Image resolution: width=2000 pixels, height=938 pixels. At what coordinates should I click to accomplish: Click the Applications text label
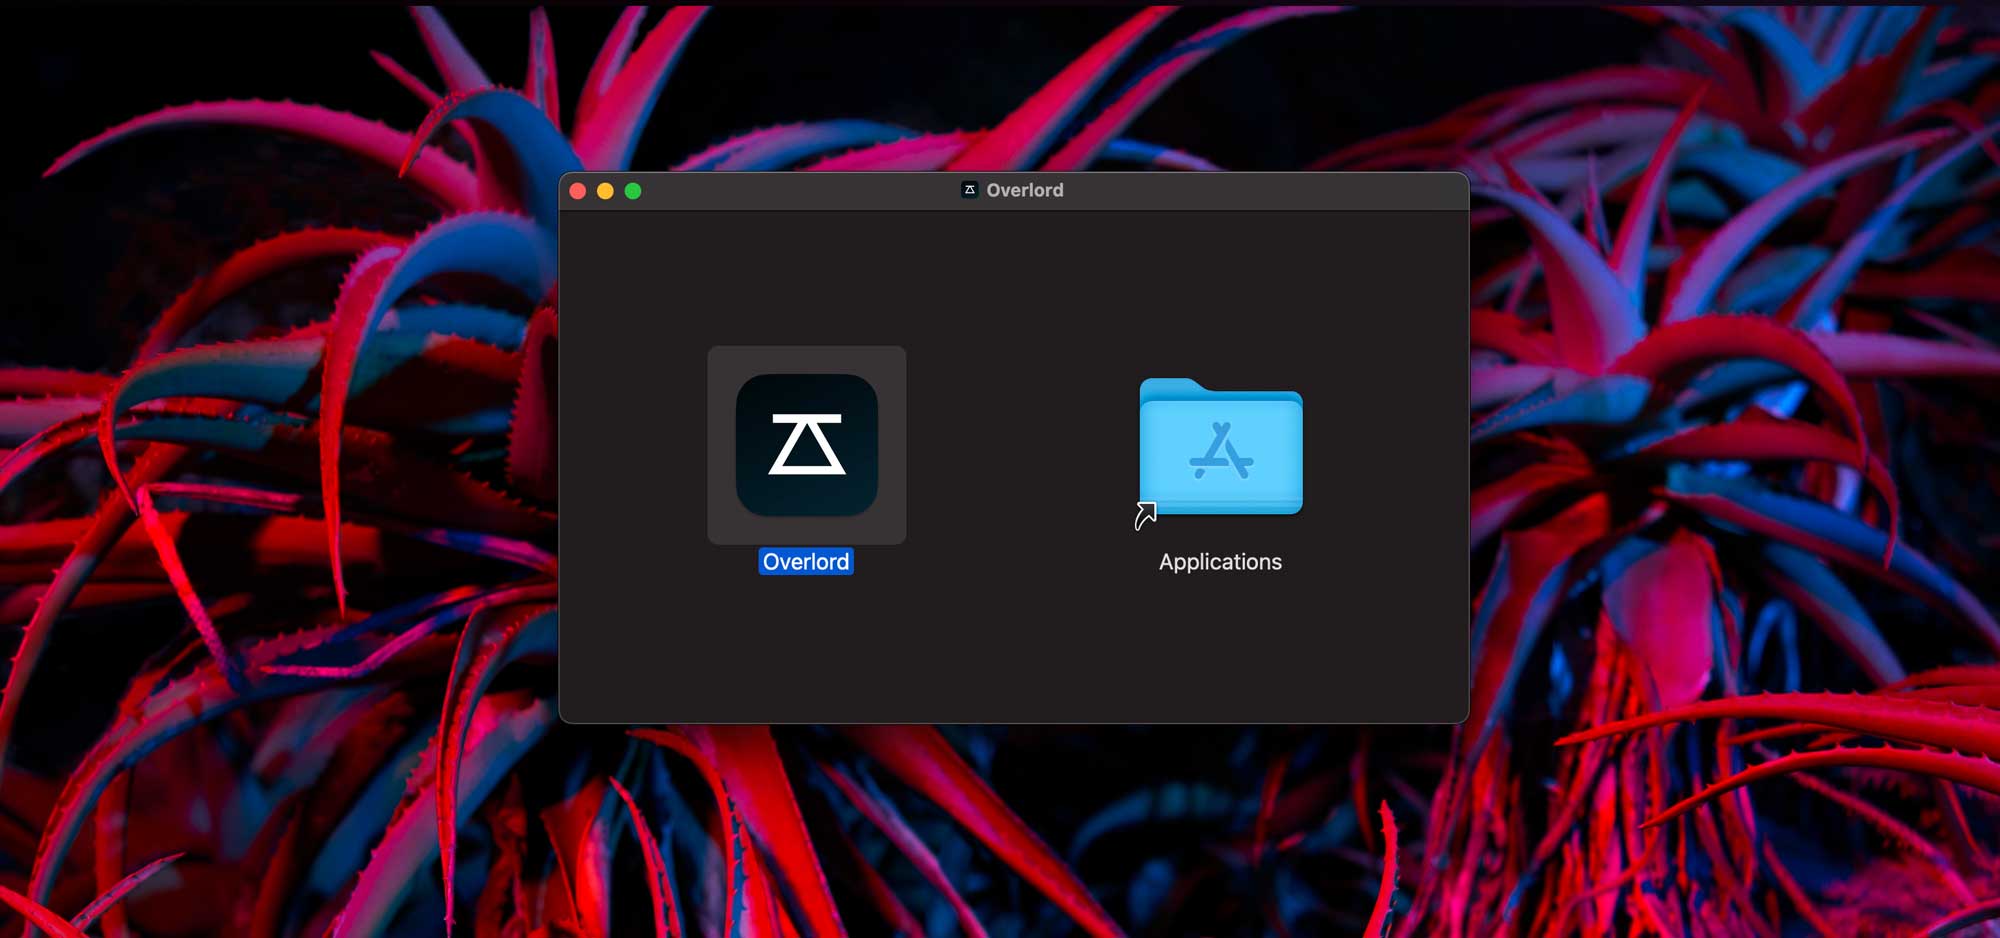click(x=1220, y=562)
